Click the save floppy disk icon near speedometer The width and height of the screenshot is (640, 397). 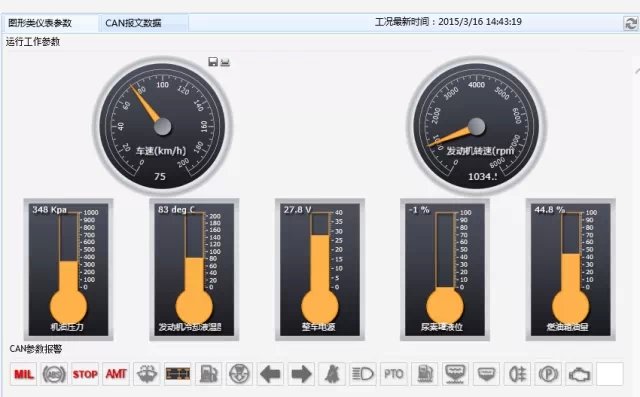213,62
